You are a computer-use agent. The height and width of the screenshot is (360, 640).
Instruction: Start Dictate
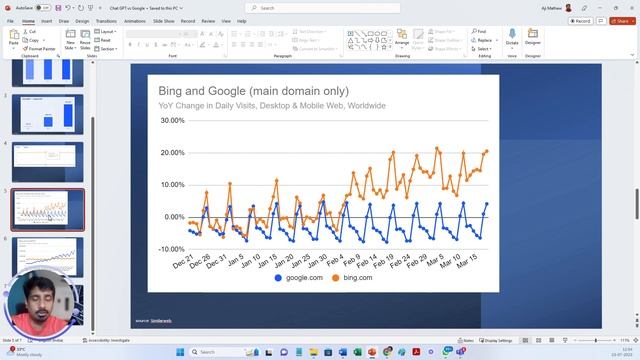click(512, 37)
